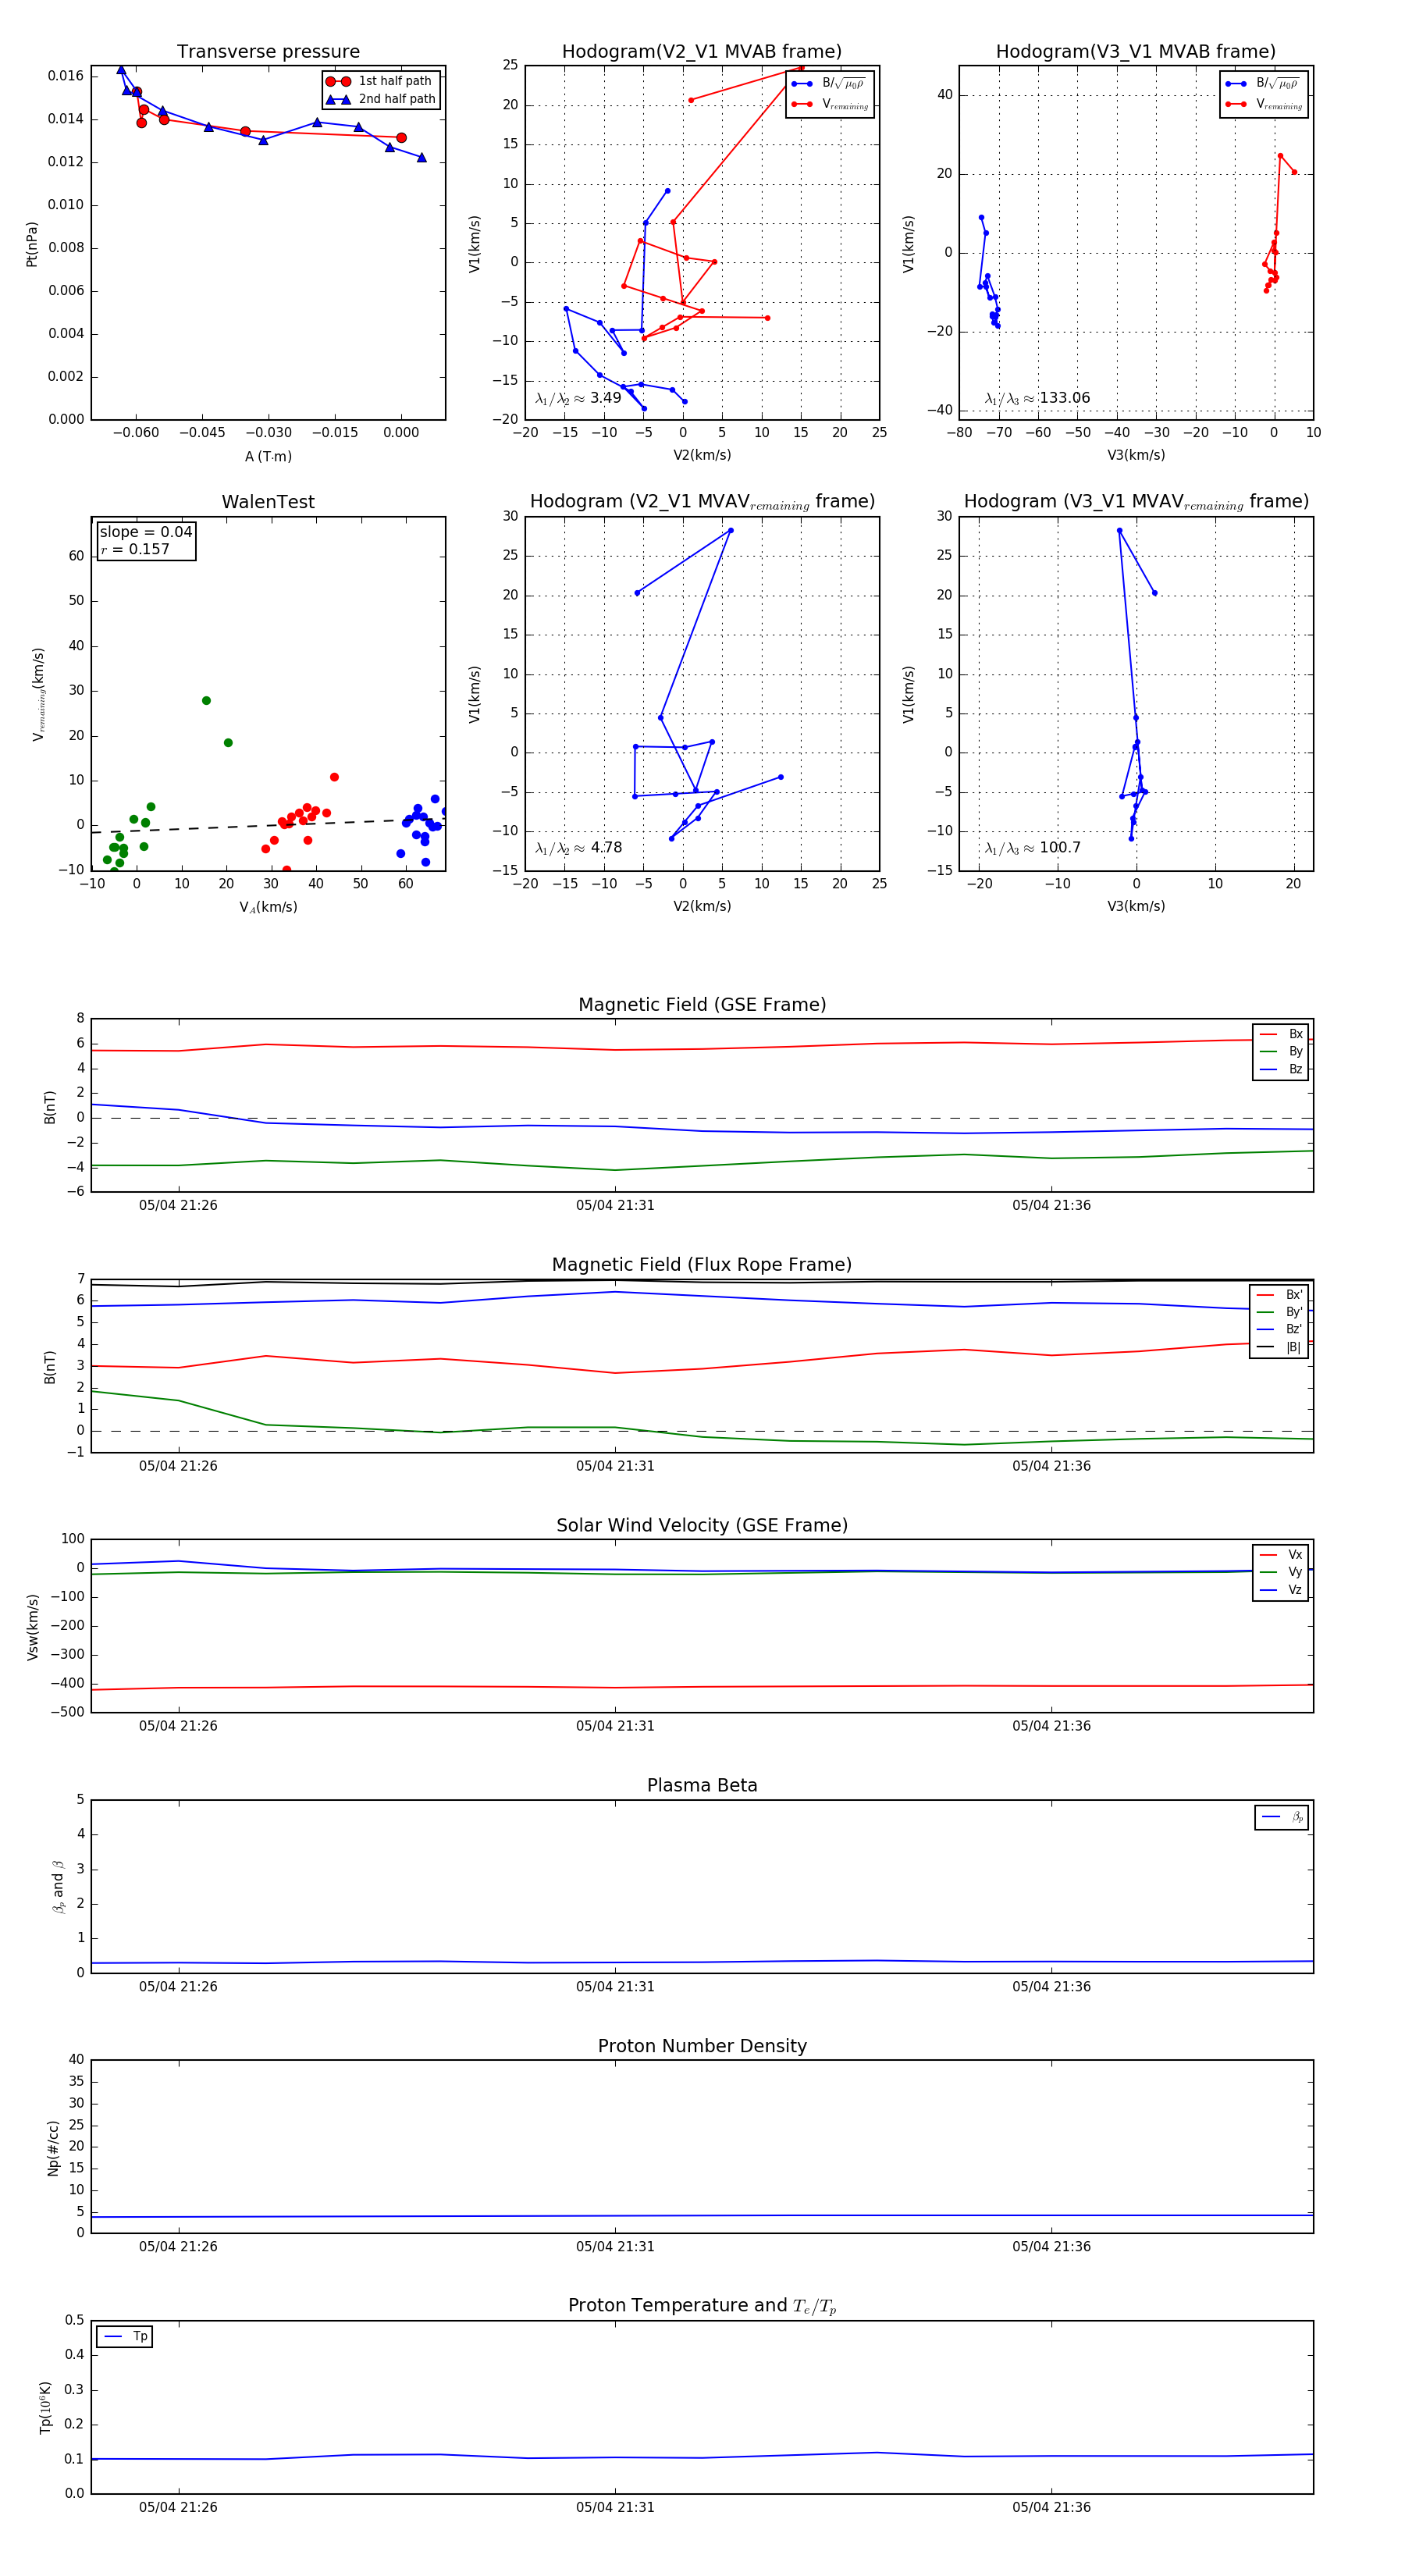Select the "βp" legend entry in Plasma Beta

[1283, 1817]
